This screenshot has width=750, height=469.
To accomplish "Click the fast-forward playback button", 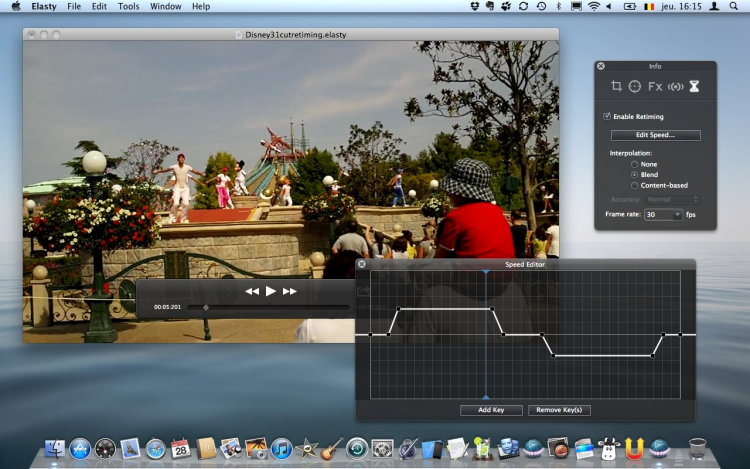I will click(289, 291).
